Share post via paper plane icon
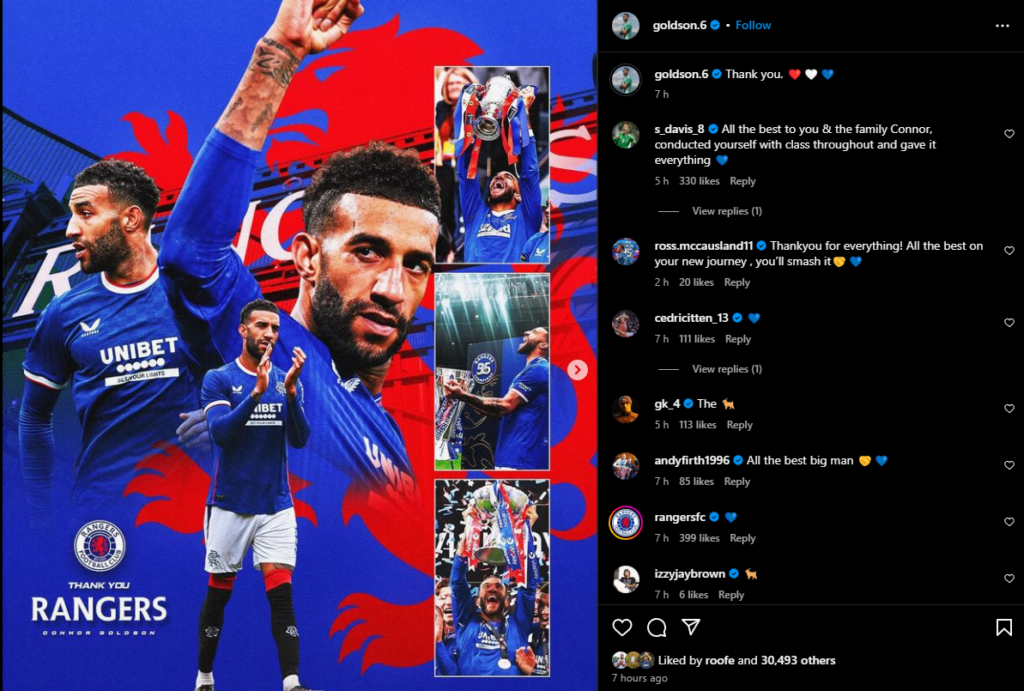This screenshot has height=691, width=1024. tap(691, 627)
